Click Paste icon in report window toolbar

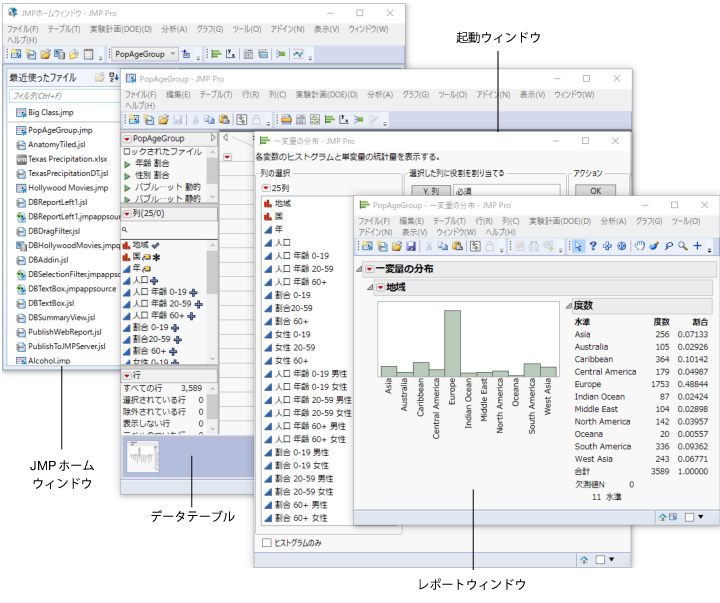click(457, 246)
